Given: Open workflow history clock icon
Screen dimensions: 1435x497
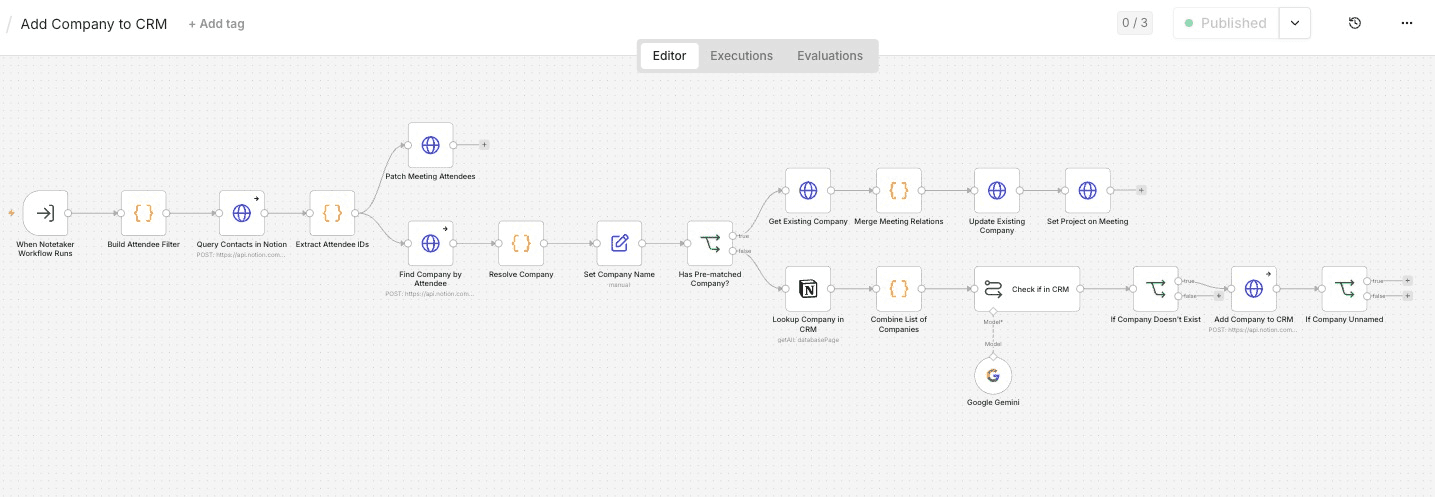Looking at the screenshot, I should tap(1355, 23).
